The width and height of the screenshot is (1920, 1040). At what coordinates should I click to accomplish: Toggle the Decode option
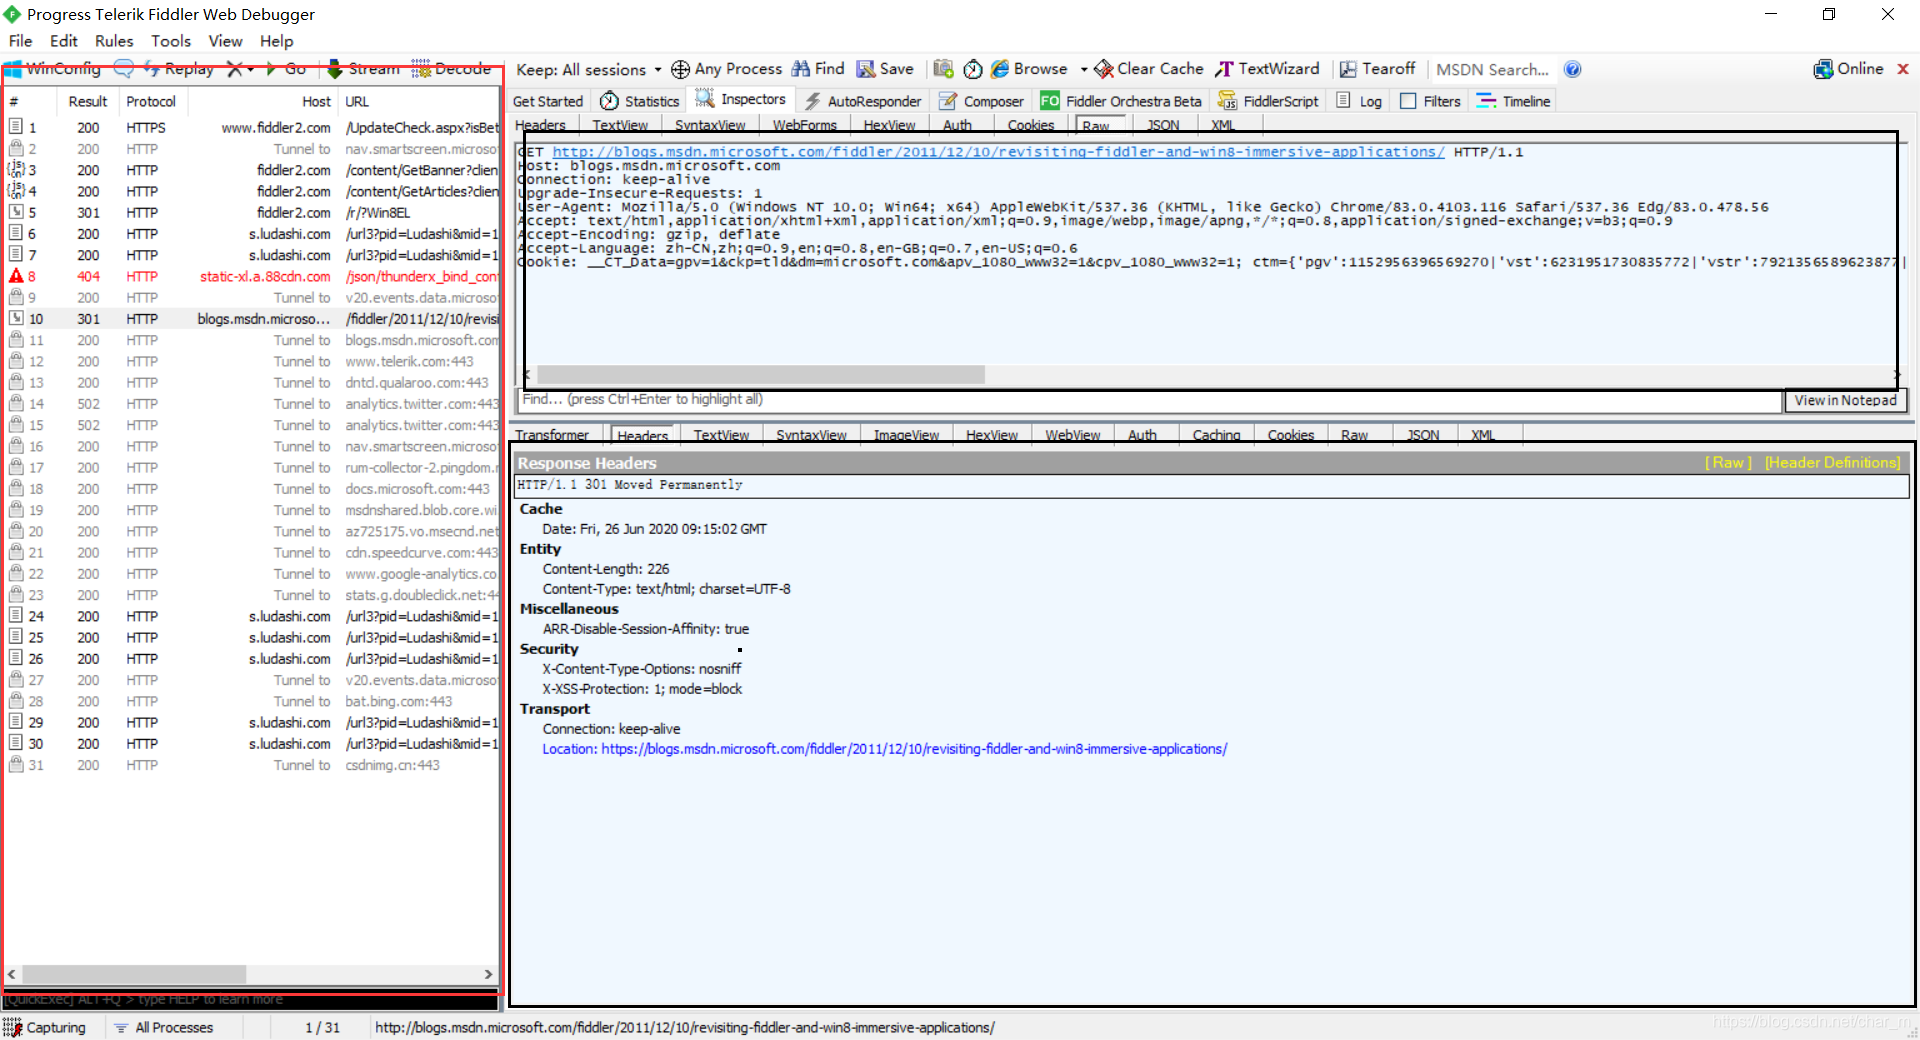(451, 69)
